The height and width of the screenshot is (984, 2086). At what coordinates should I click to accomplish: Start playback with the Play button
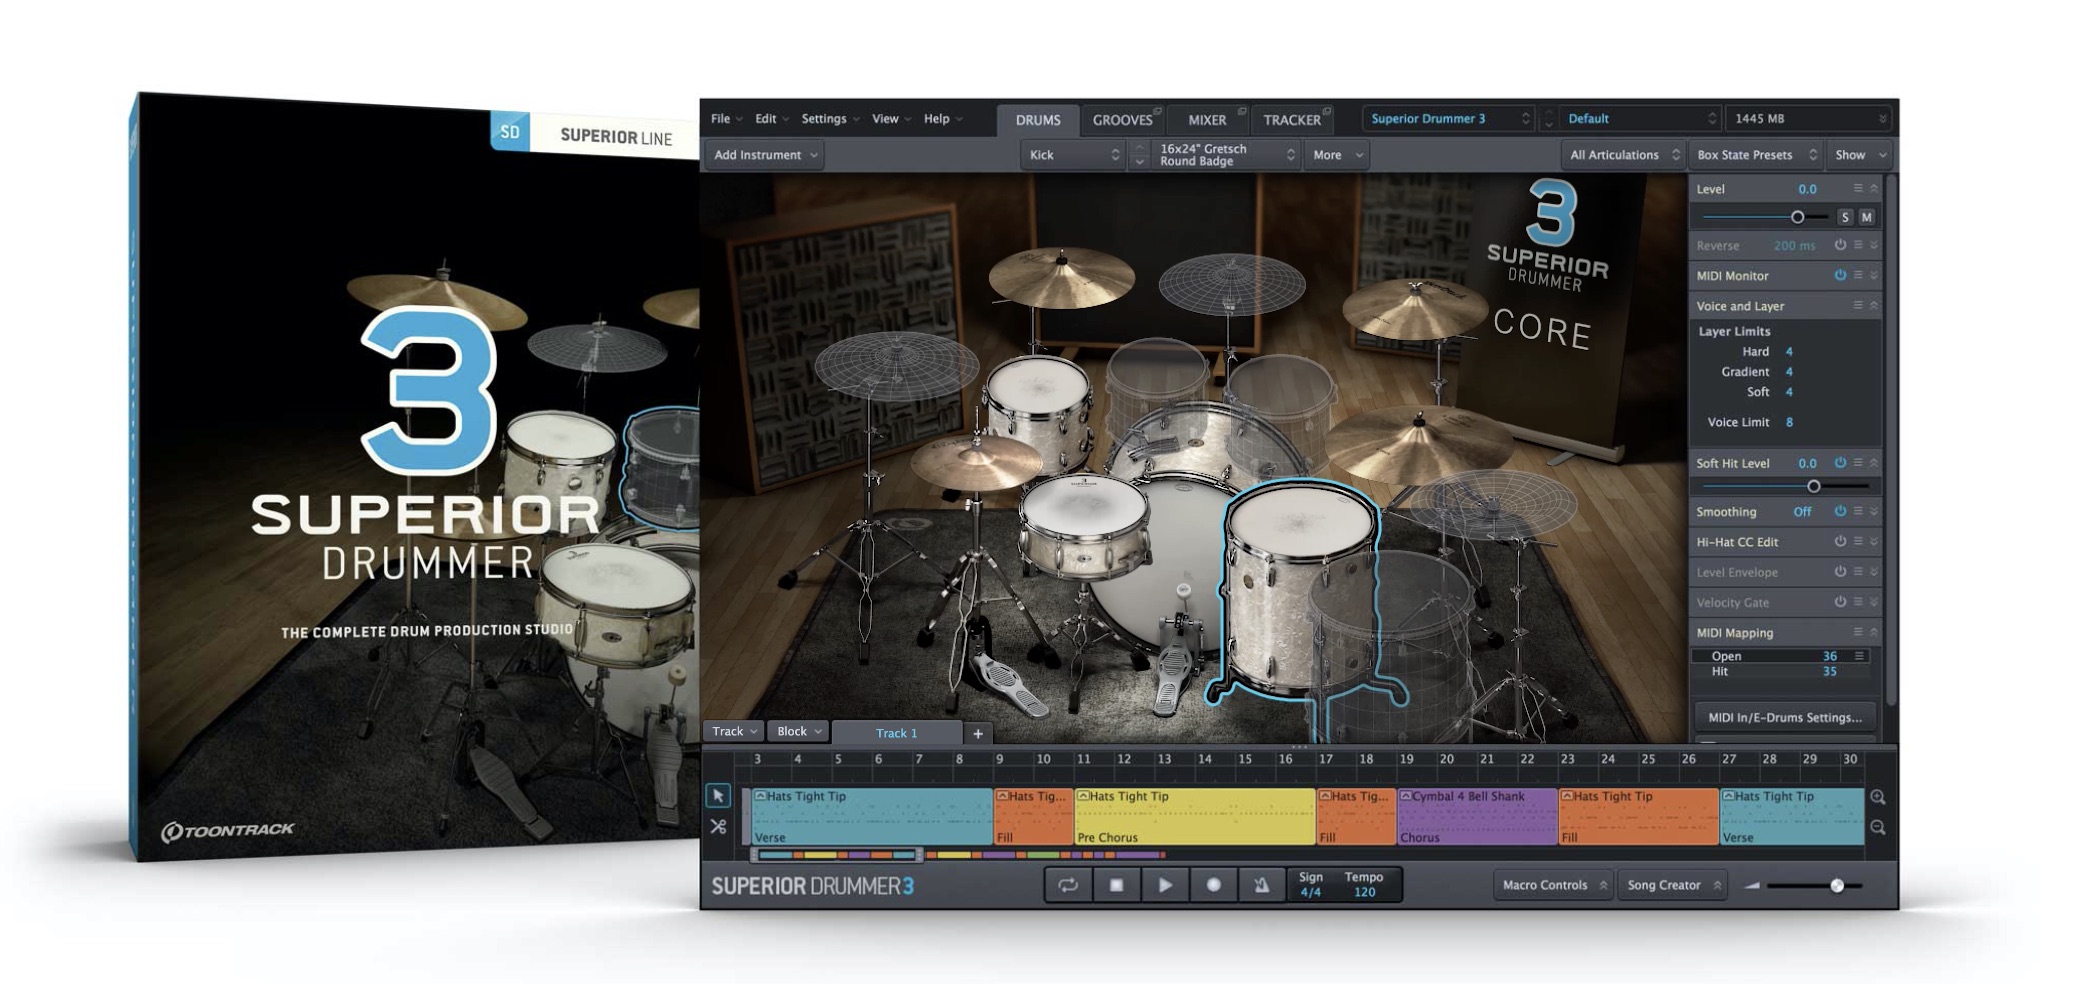coord(1165,885)
